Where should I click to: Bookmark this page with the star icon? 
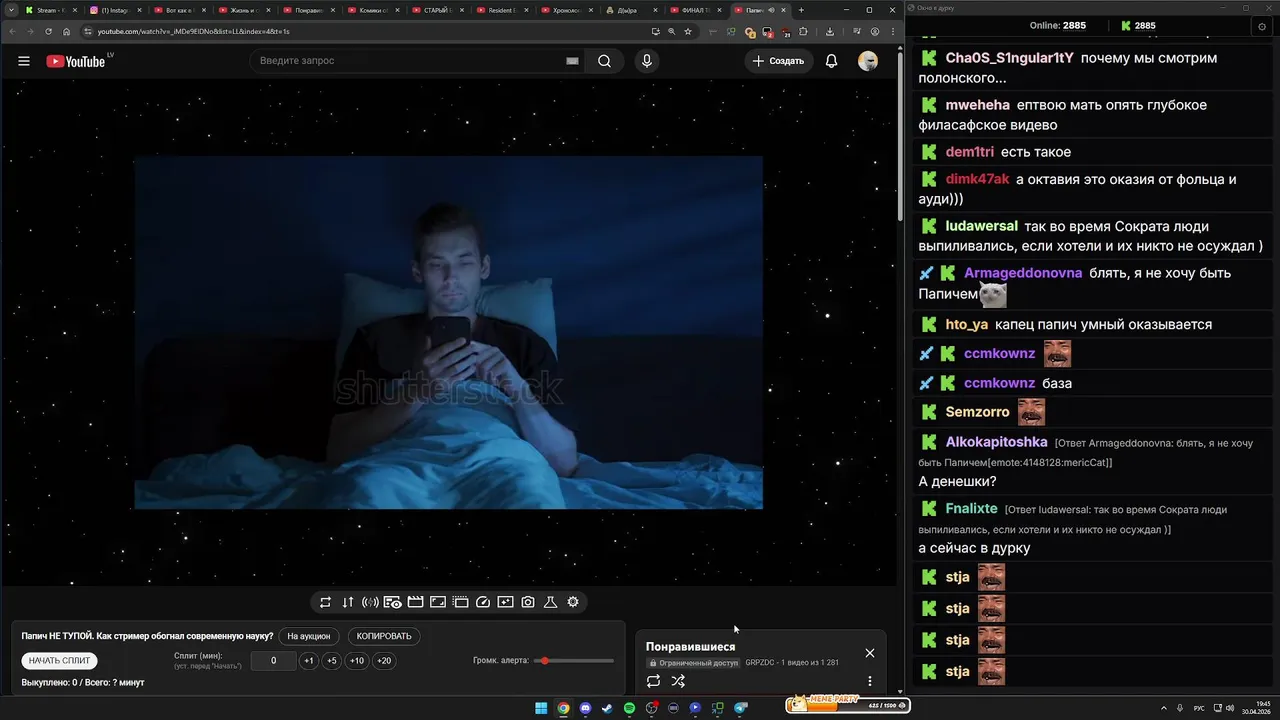point(688,31)
